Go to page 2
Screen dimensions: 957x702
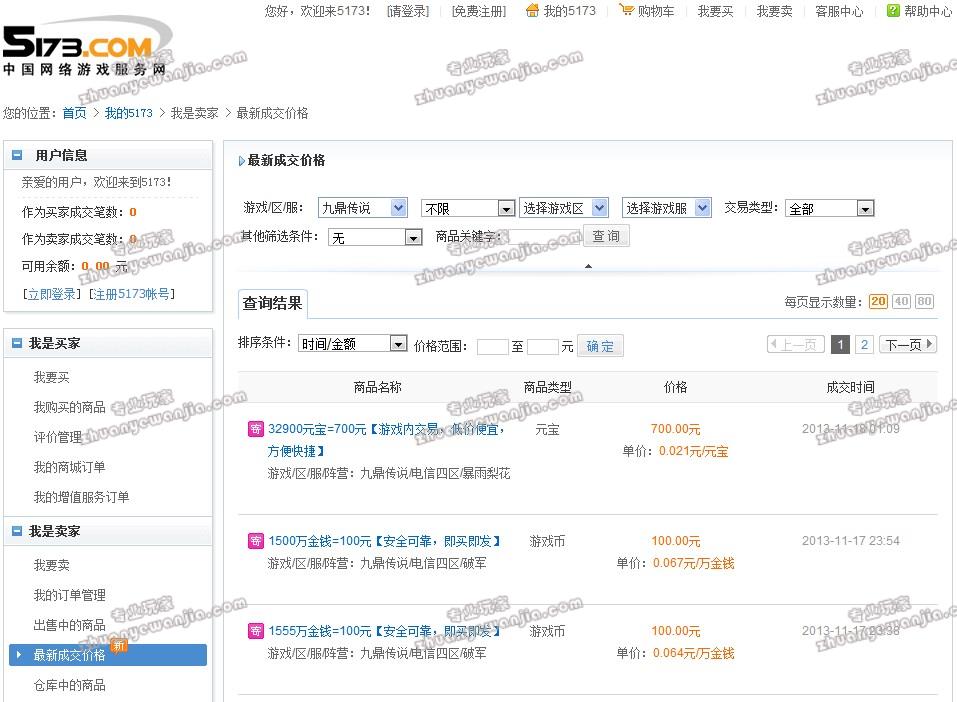864,345
